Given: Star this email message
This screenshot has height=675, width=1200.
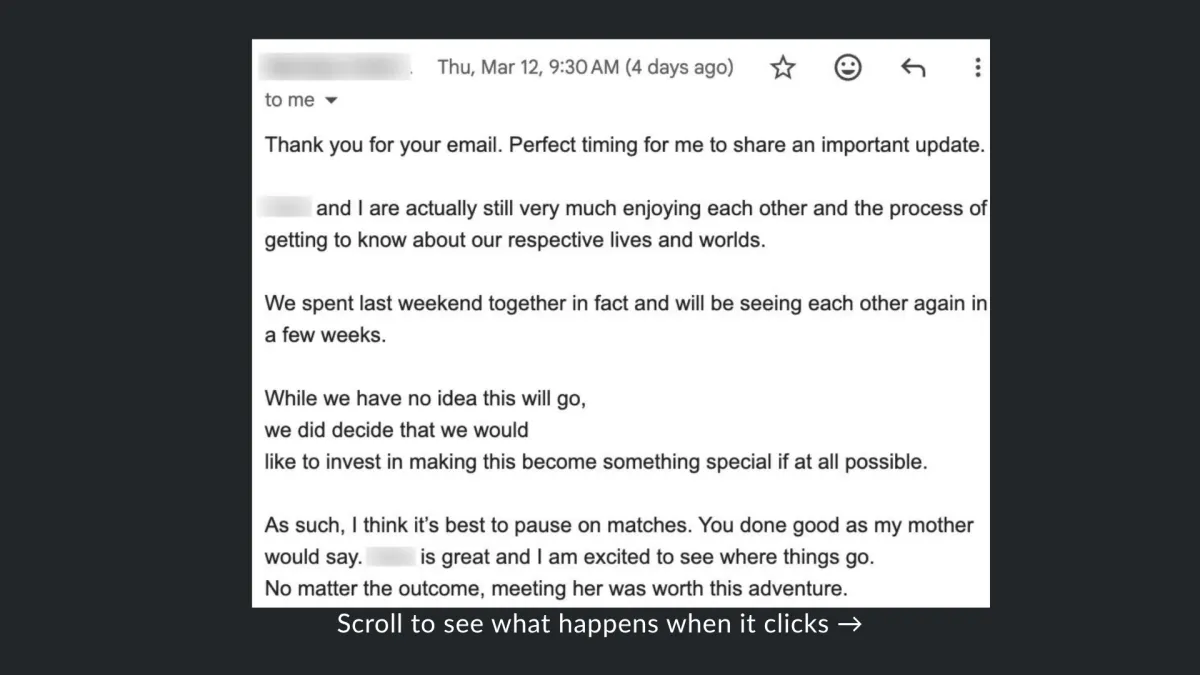Looking at the screenshot, I should (x=783, y=68).
